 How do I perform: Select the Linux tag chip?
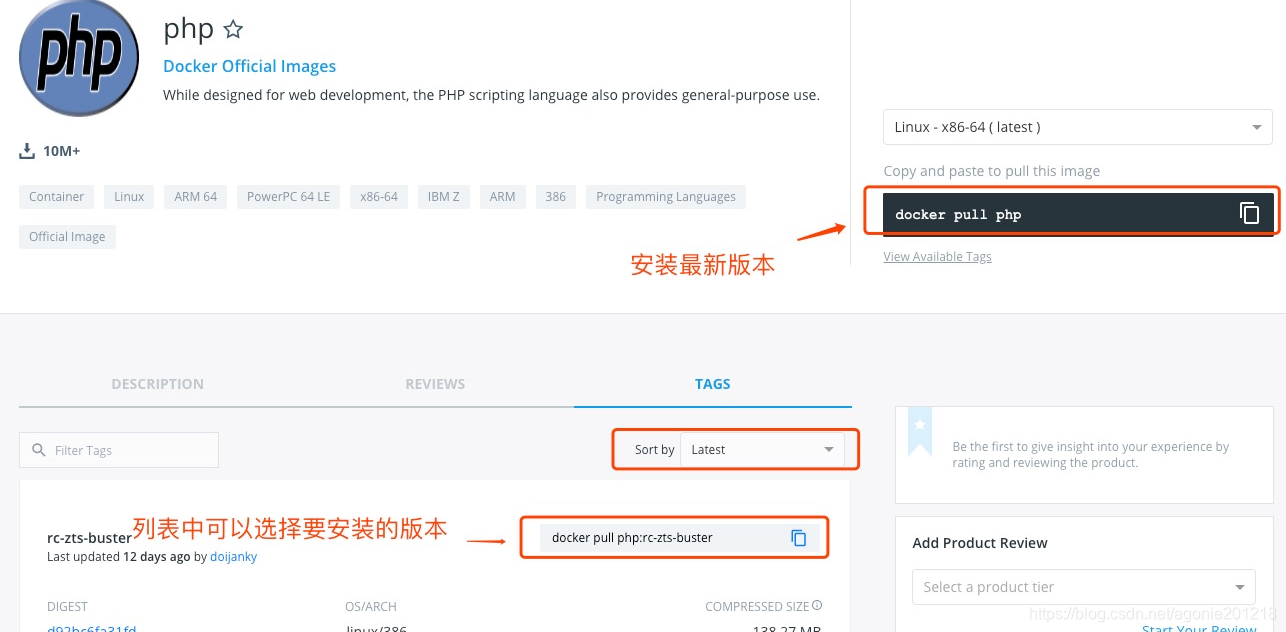click(129, 197)
